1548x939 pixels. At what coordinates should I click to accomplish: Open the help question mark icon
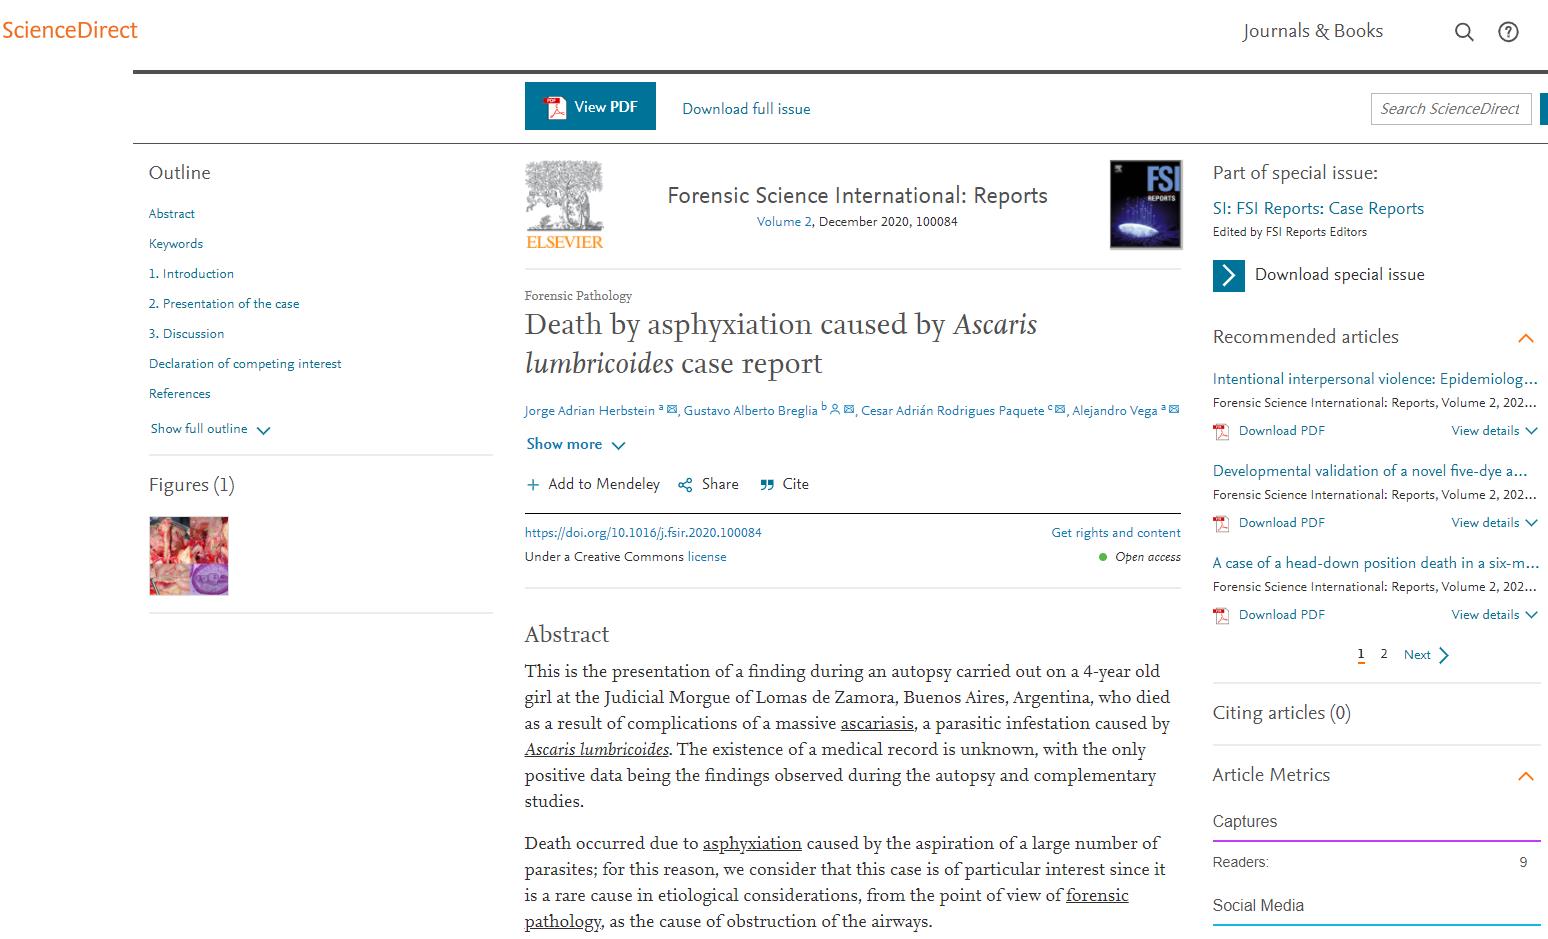point(1507,32)
